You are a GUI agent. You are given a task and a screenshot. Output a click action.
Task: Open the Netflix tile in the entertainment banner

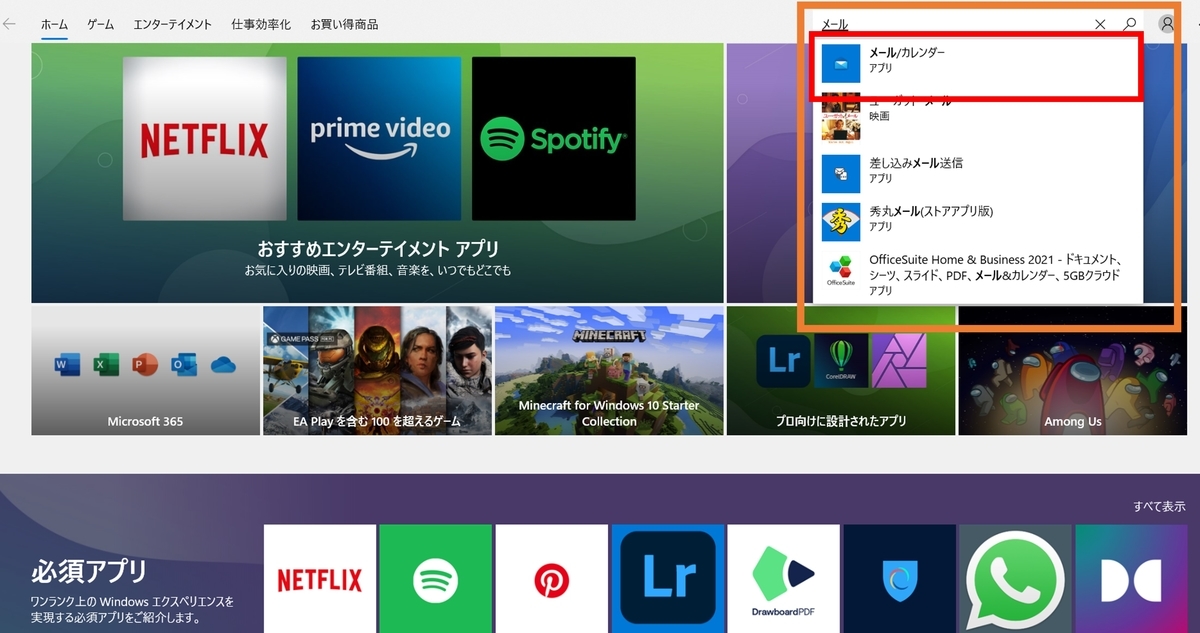pos(204,138)
